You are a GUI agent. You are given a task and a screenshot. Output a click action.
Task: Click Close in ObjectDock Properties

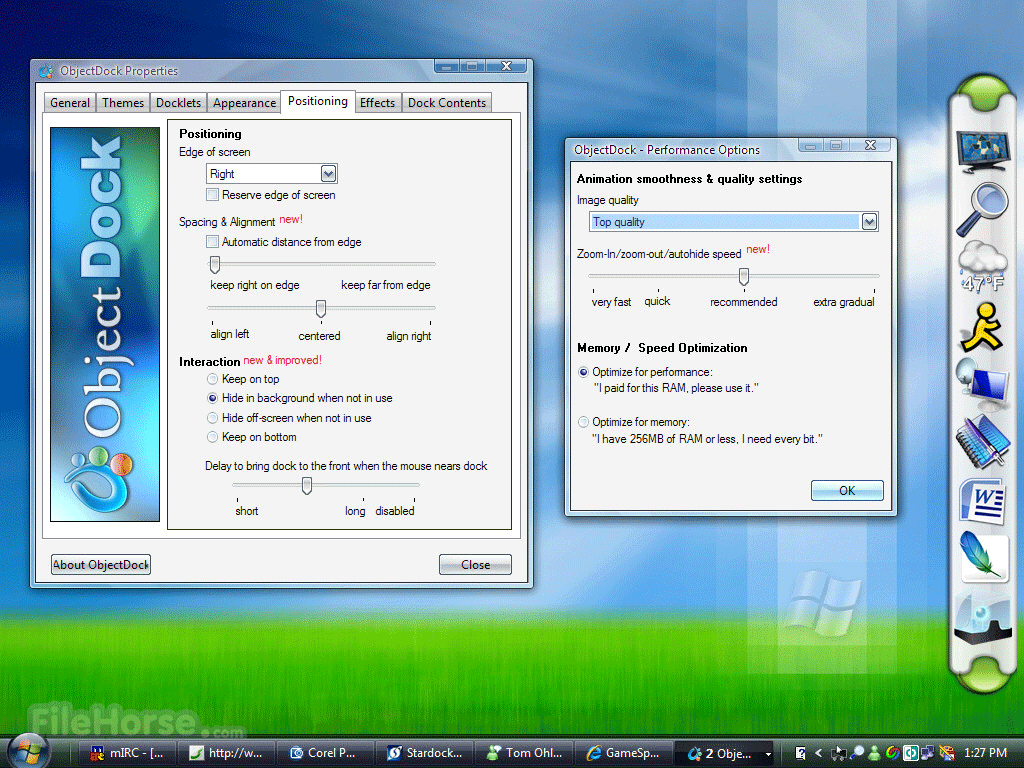coord(475,565)
